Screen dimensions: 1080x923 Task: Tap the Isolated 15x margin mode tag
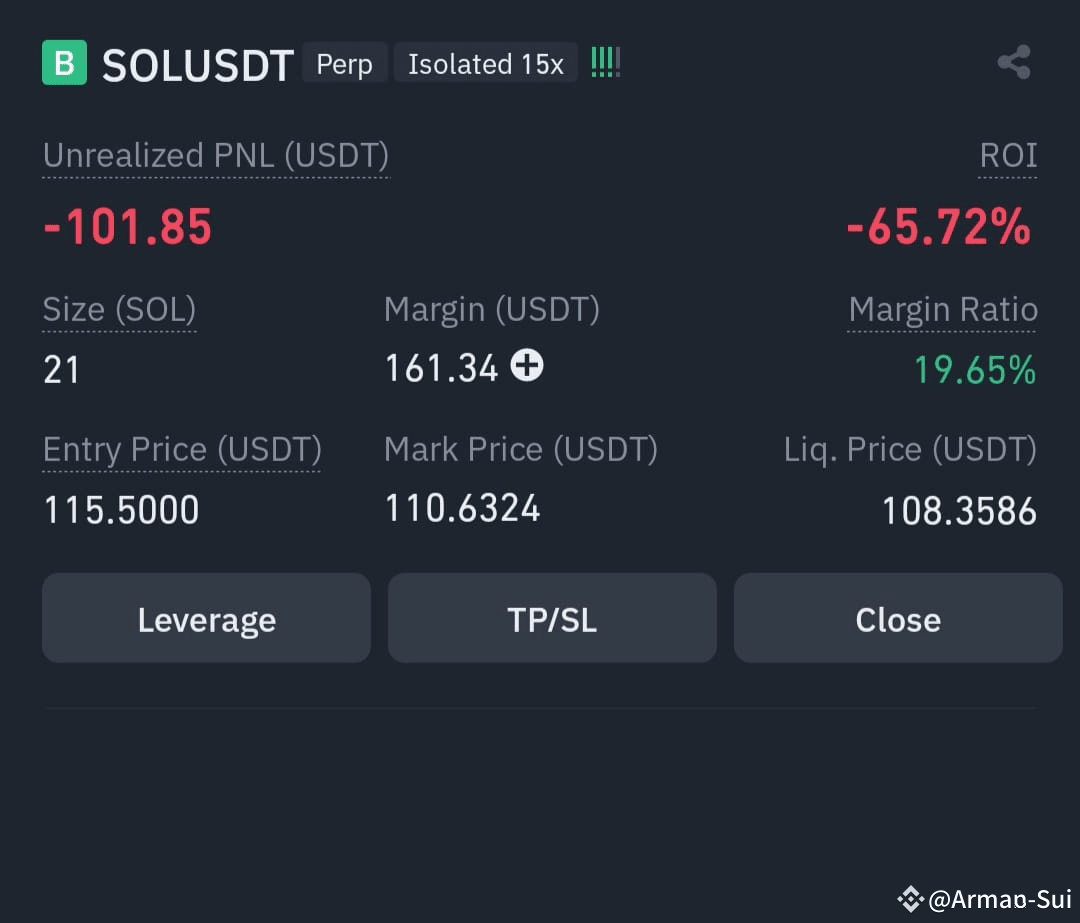tap(486, 64)
